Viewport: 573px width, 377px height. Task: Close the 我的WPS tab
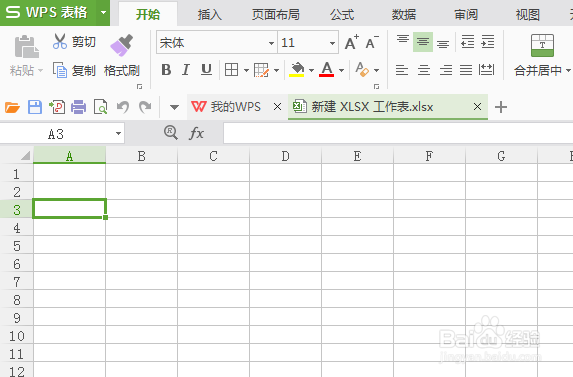[277, 107]
